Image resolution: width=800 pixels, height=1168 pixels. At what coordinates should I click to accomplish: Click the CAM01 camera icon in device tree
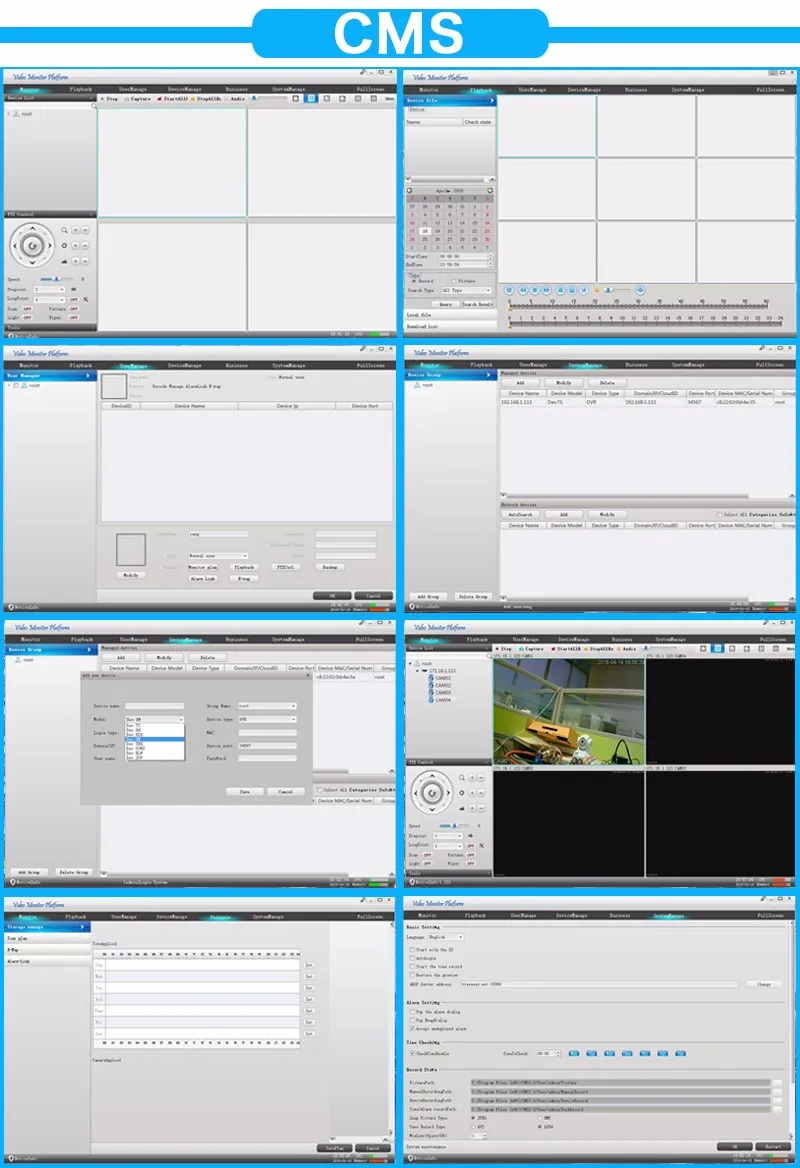[431, 678]
